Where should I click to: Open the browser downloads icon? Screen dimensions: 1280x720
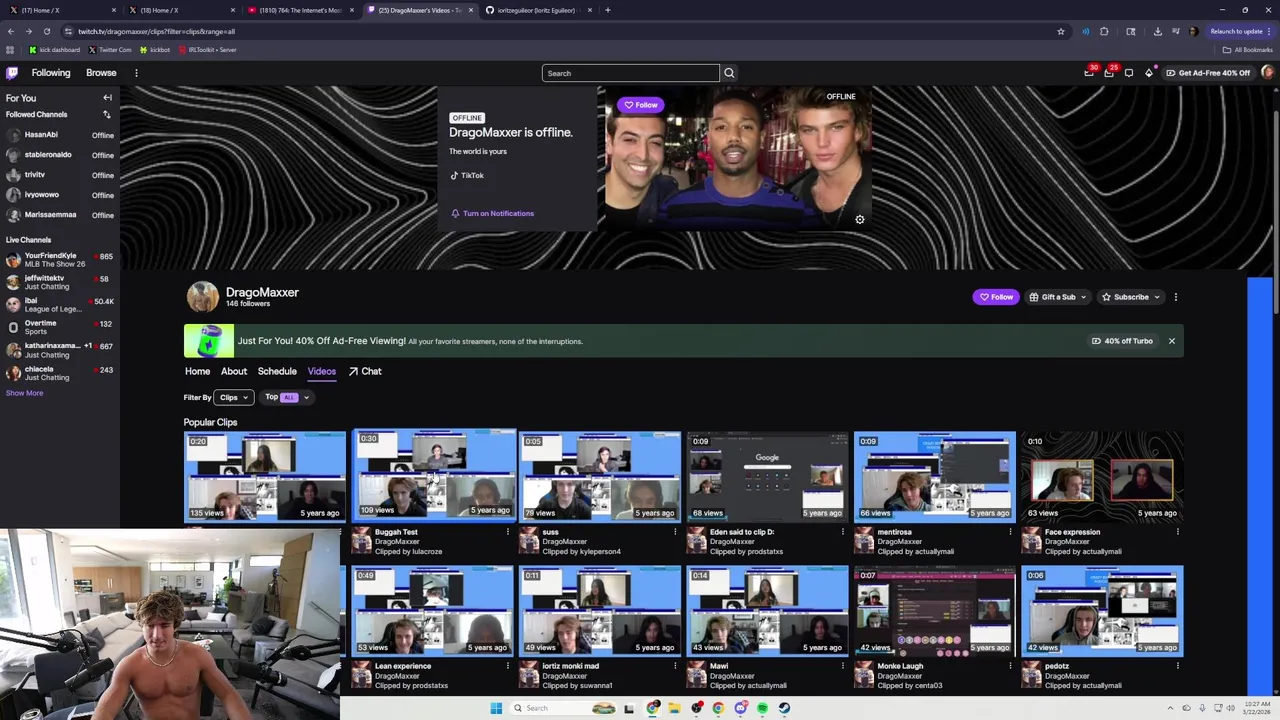[x=1157, y=31]
